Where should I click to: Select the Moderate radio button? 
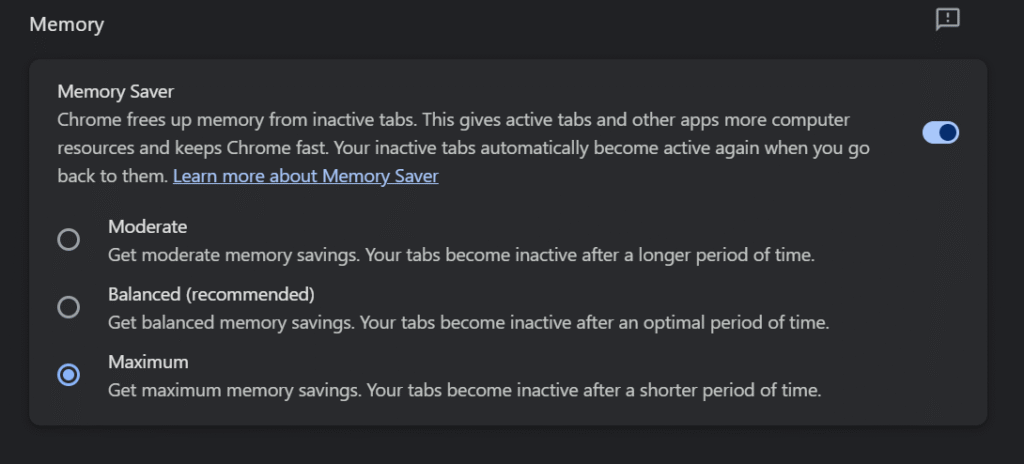[x=68, y=240]
